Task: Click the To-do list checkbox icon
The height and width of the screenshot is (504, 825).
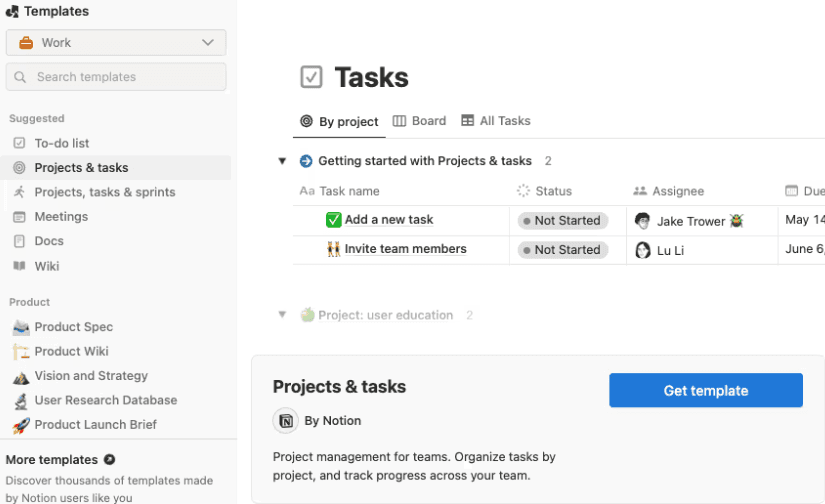Action: (x=19, y=143)
